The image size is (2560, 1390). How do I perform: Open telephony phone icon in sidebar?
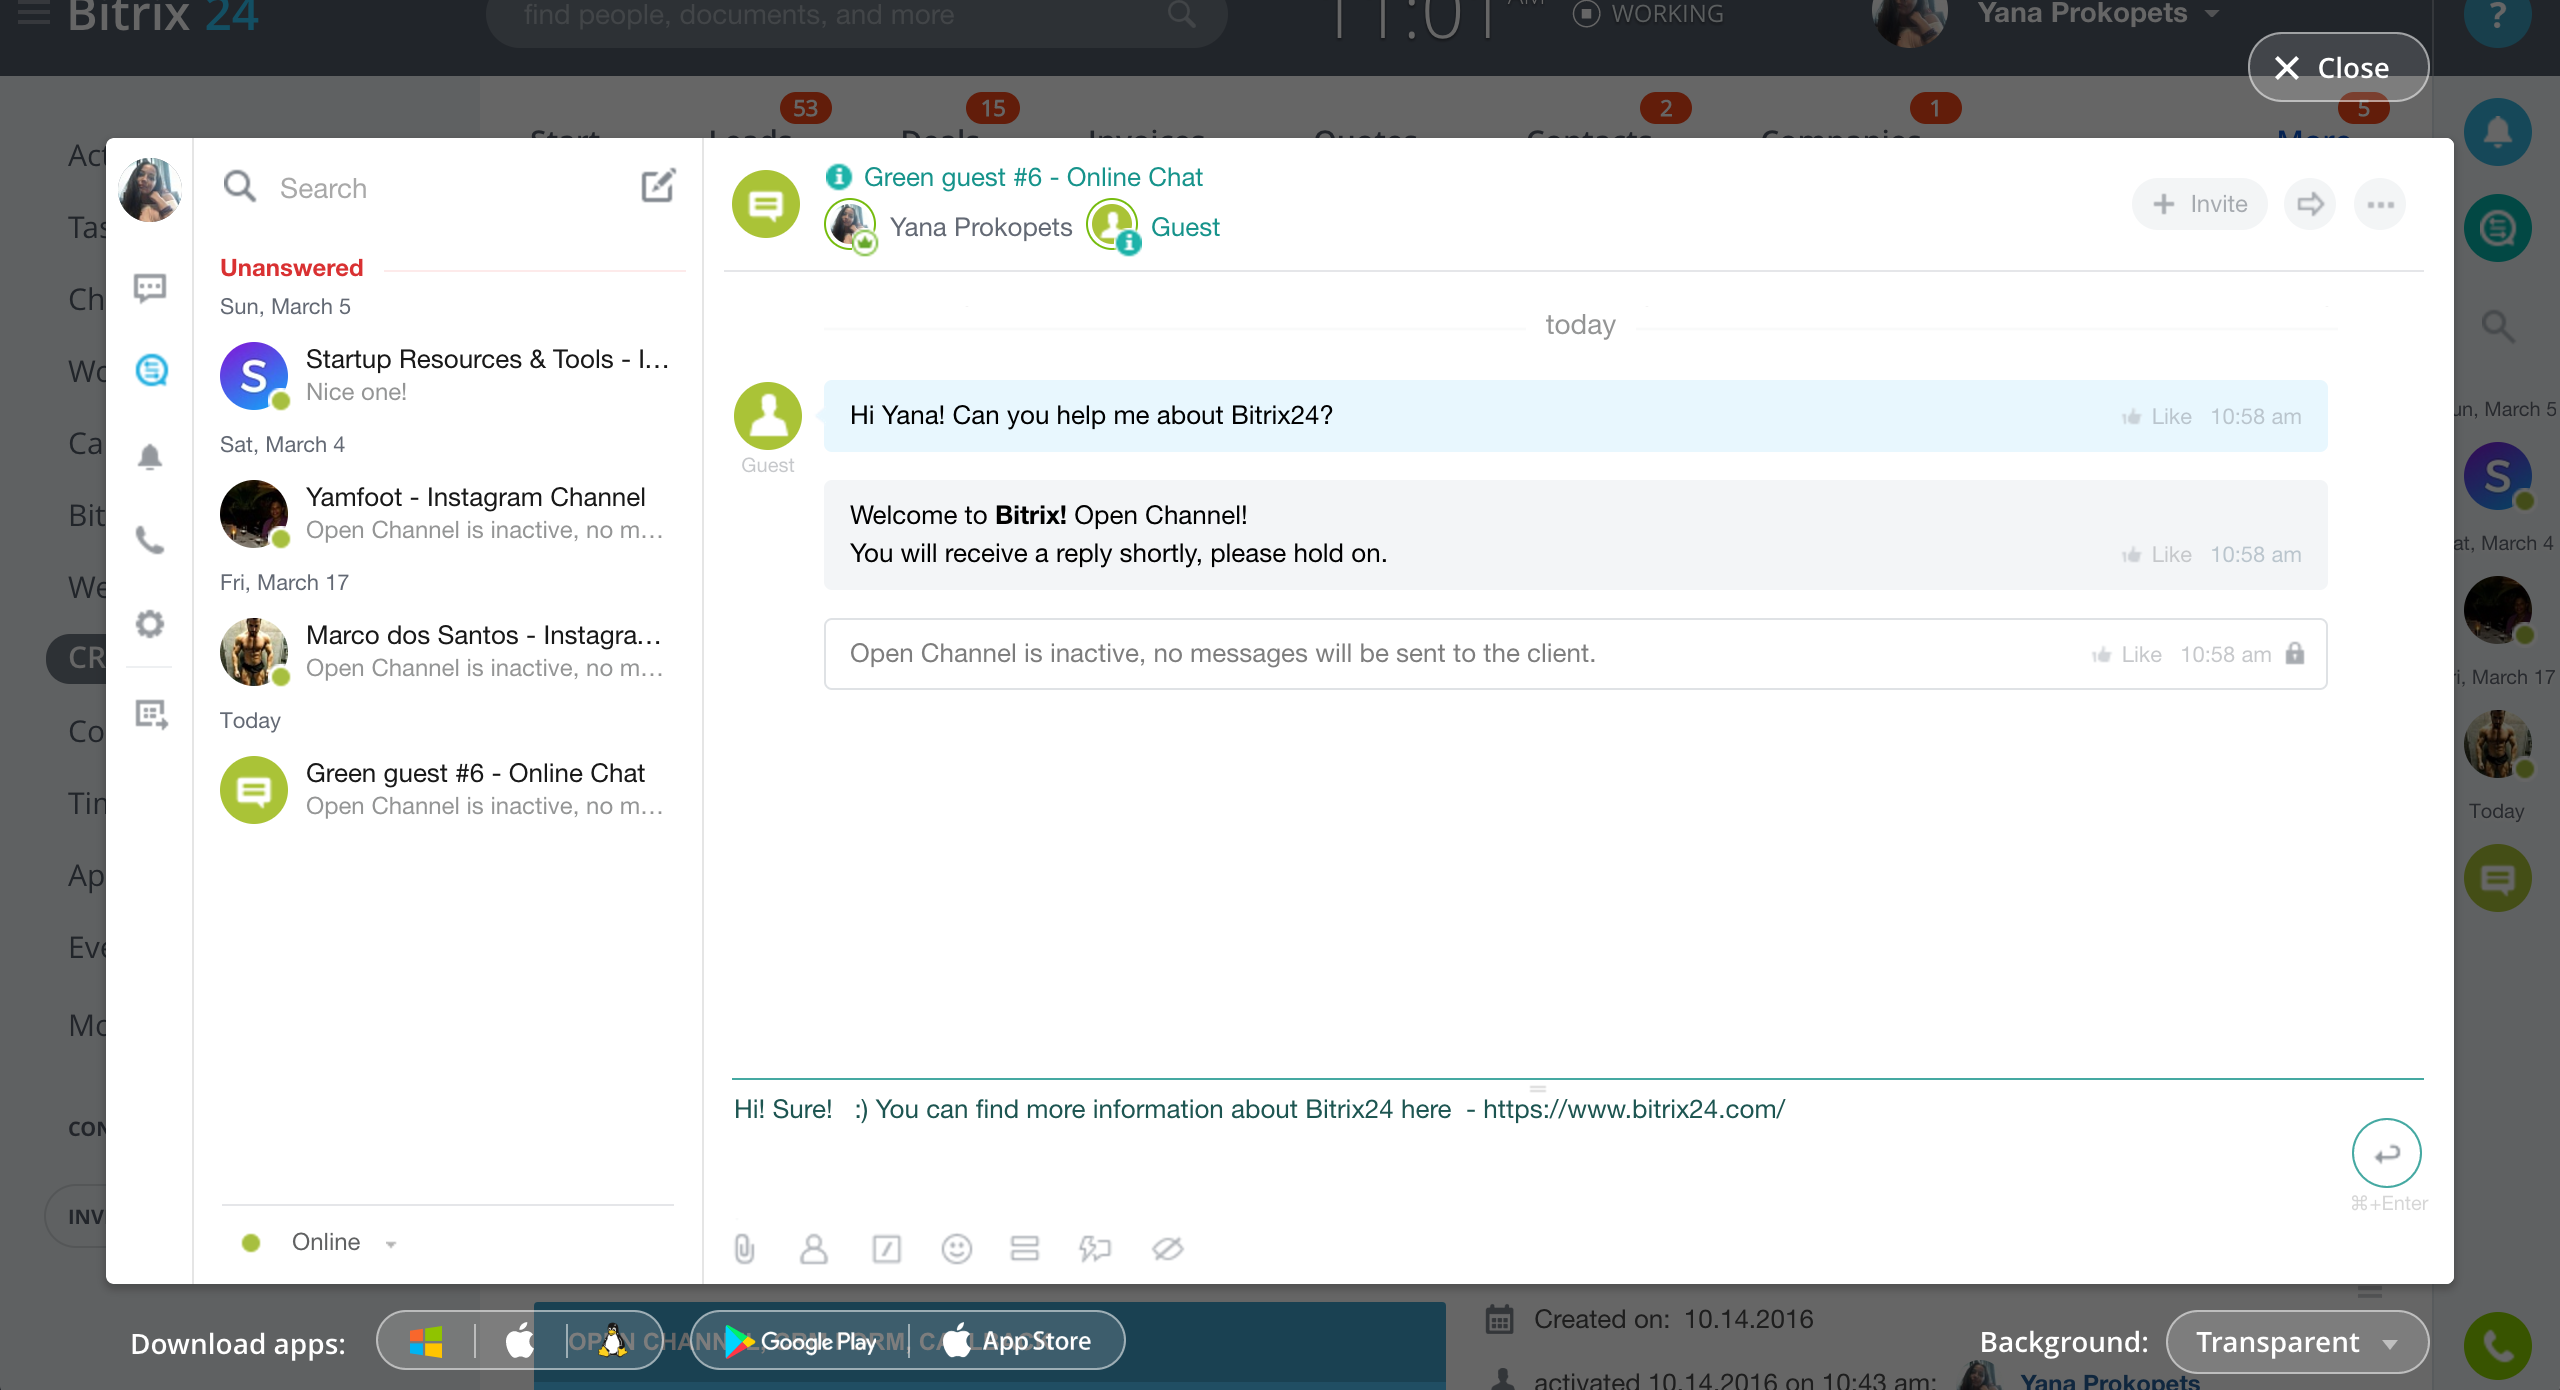tap(150, 540)
